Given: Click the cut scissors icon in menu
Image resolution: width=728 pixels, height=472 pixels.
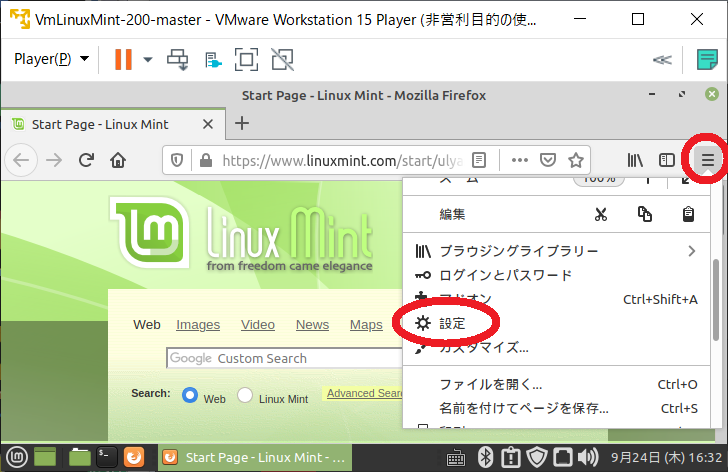Looking at the screenshot, I should point(601,214).
